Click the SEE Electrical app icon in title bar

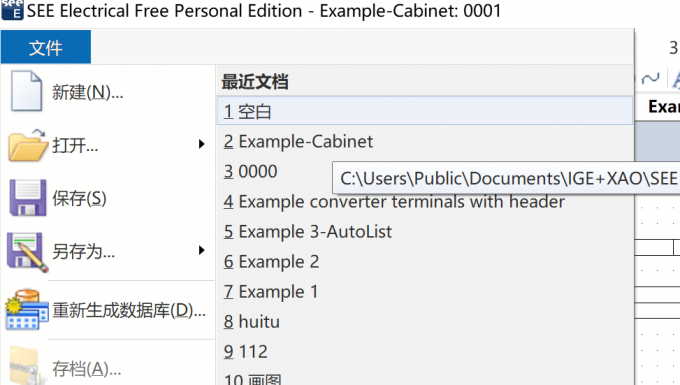click(x=12, y=10)
